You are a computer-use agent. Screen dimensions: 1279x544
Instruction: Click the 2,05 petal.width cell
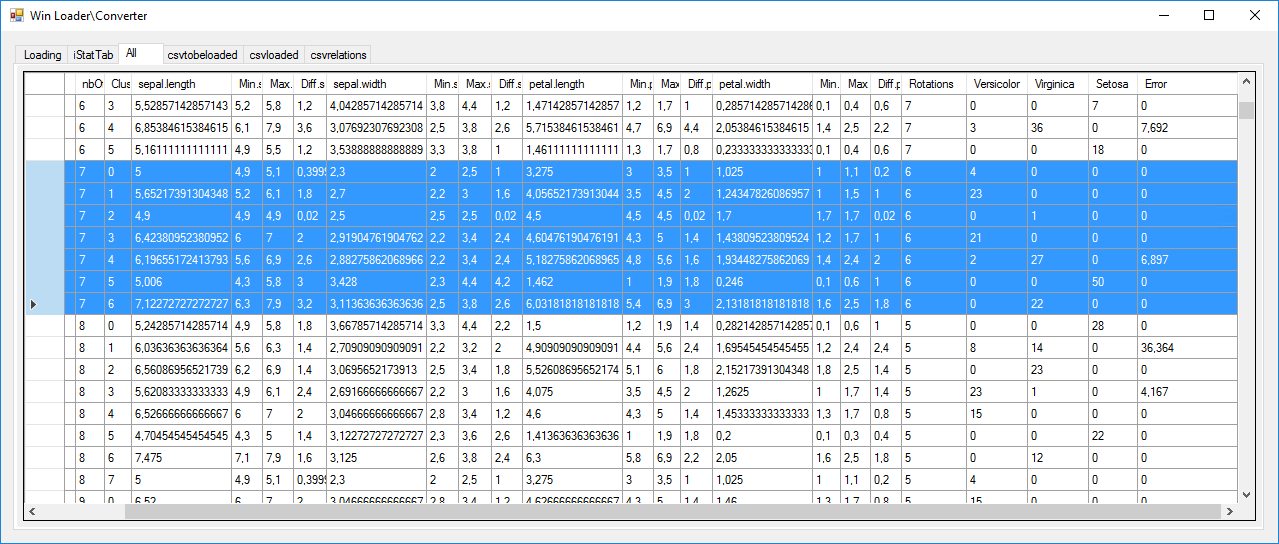(x=763, y=458)
